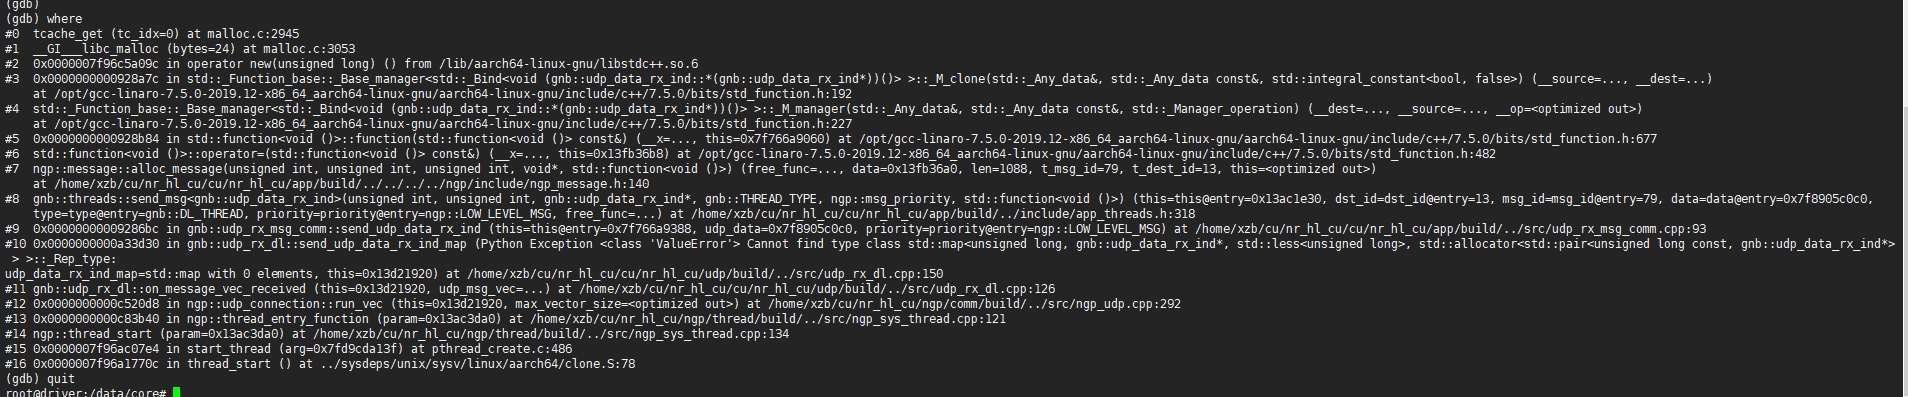Image resolution: width=1908 pixels, height=397 pixels.
Task: Click frame #16 thread_start at clone.S:78
Action: [x=320, y=364]
